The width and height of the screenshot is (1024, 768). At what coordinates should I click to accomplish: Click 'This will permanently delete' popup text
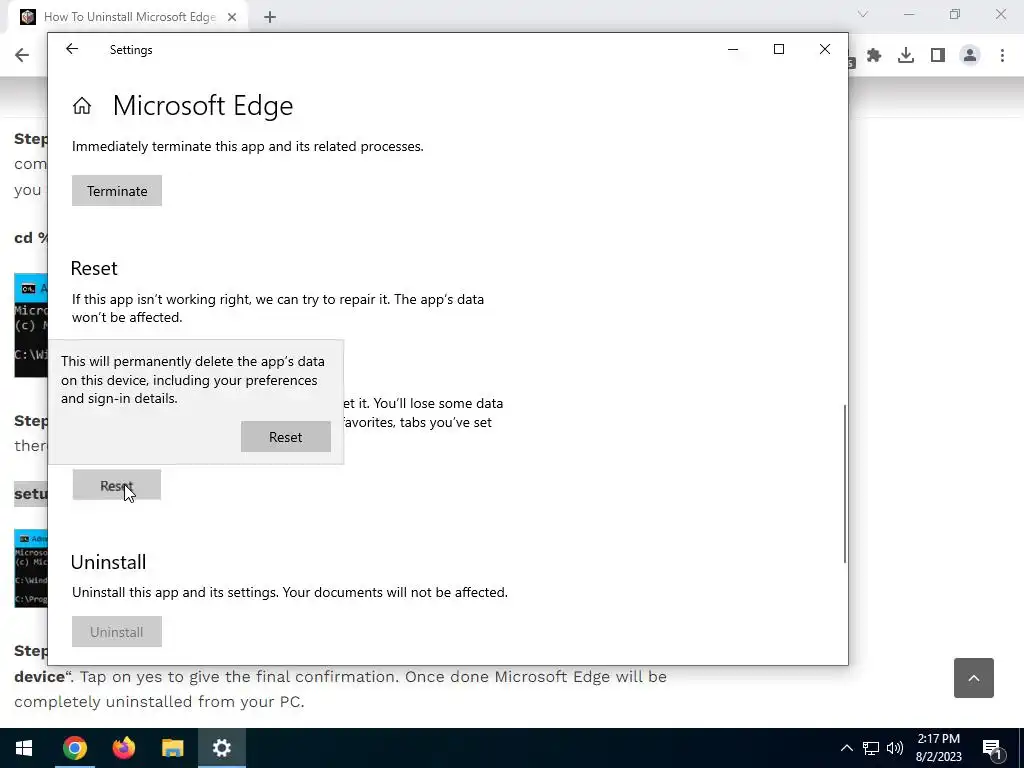[x=193, y=379]
